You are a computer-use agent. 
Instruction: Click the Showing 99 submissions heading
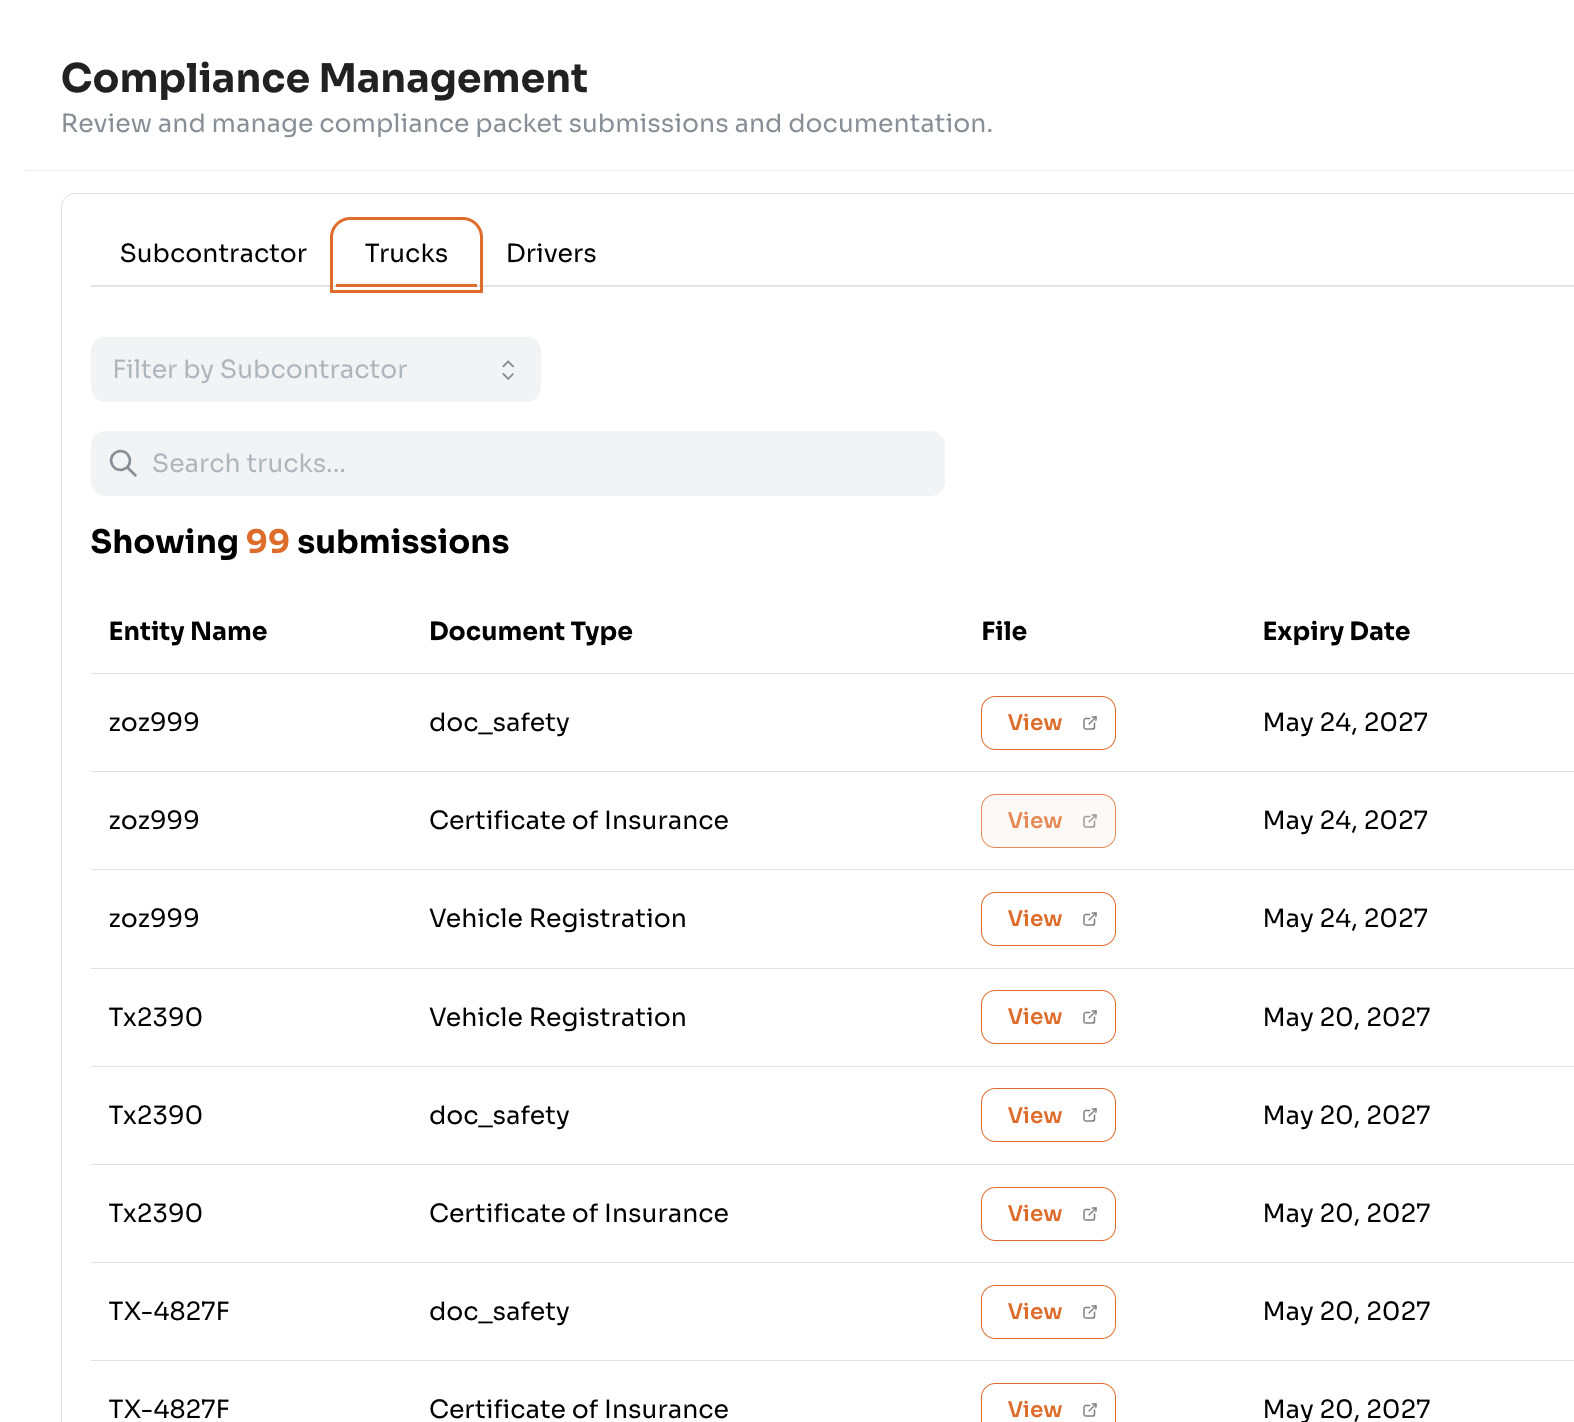tap(300, 542)
